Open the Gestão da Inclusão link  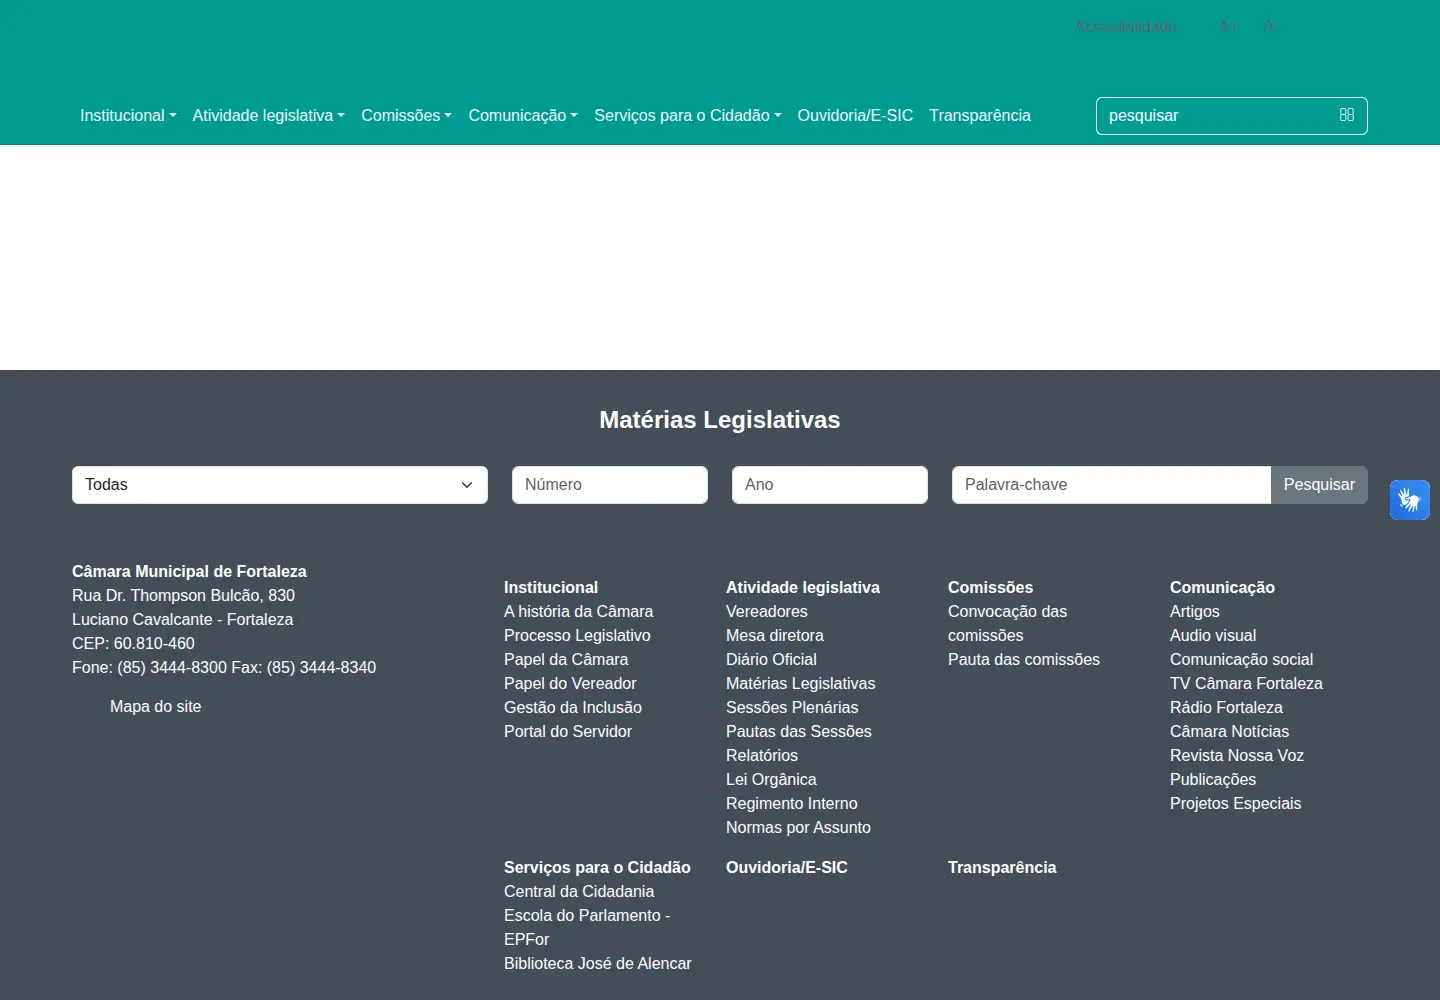coord(573,707)
